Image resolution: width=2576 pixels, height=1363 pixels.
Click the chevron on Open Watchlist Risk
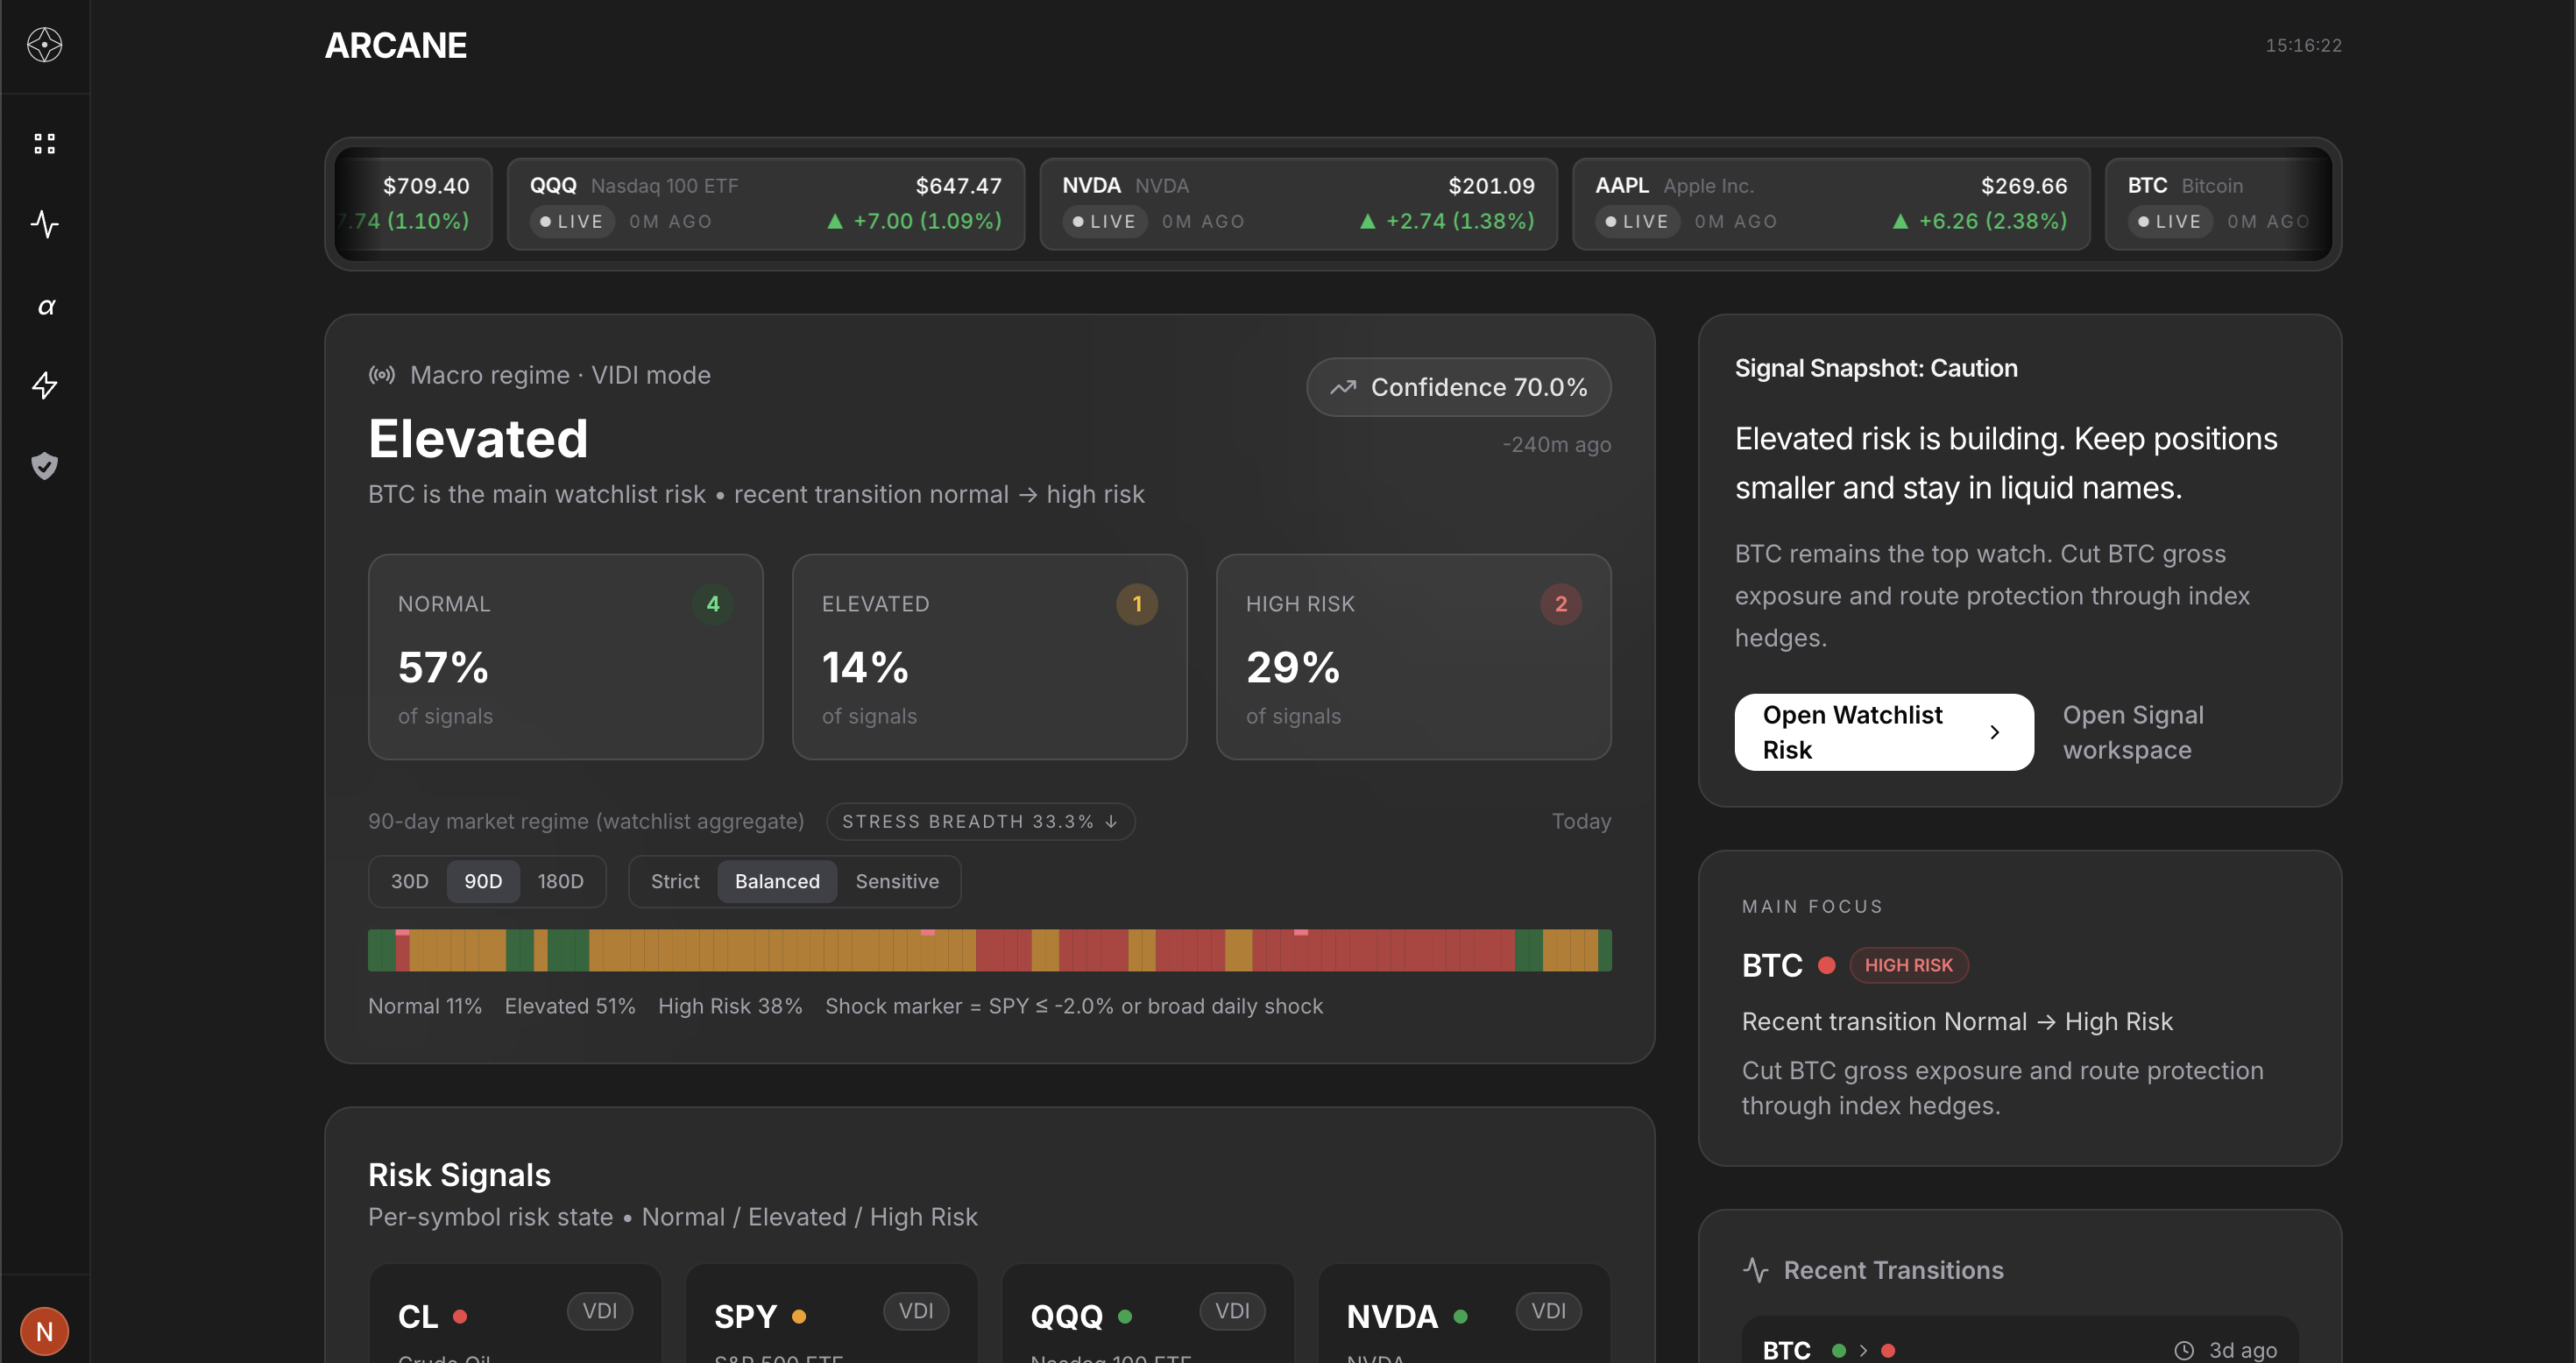click(1994, 732)
